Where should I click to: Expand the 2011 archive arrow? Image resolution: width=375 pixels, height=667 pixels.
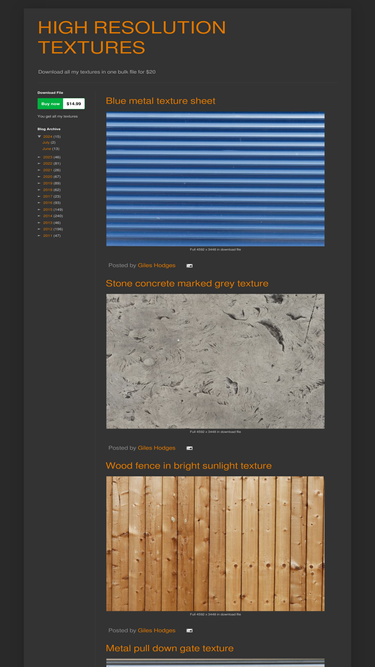click(x=40, y=236)
